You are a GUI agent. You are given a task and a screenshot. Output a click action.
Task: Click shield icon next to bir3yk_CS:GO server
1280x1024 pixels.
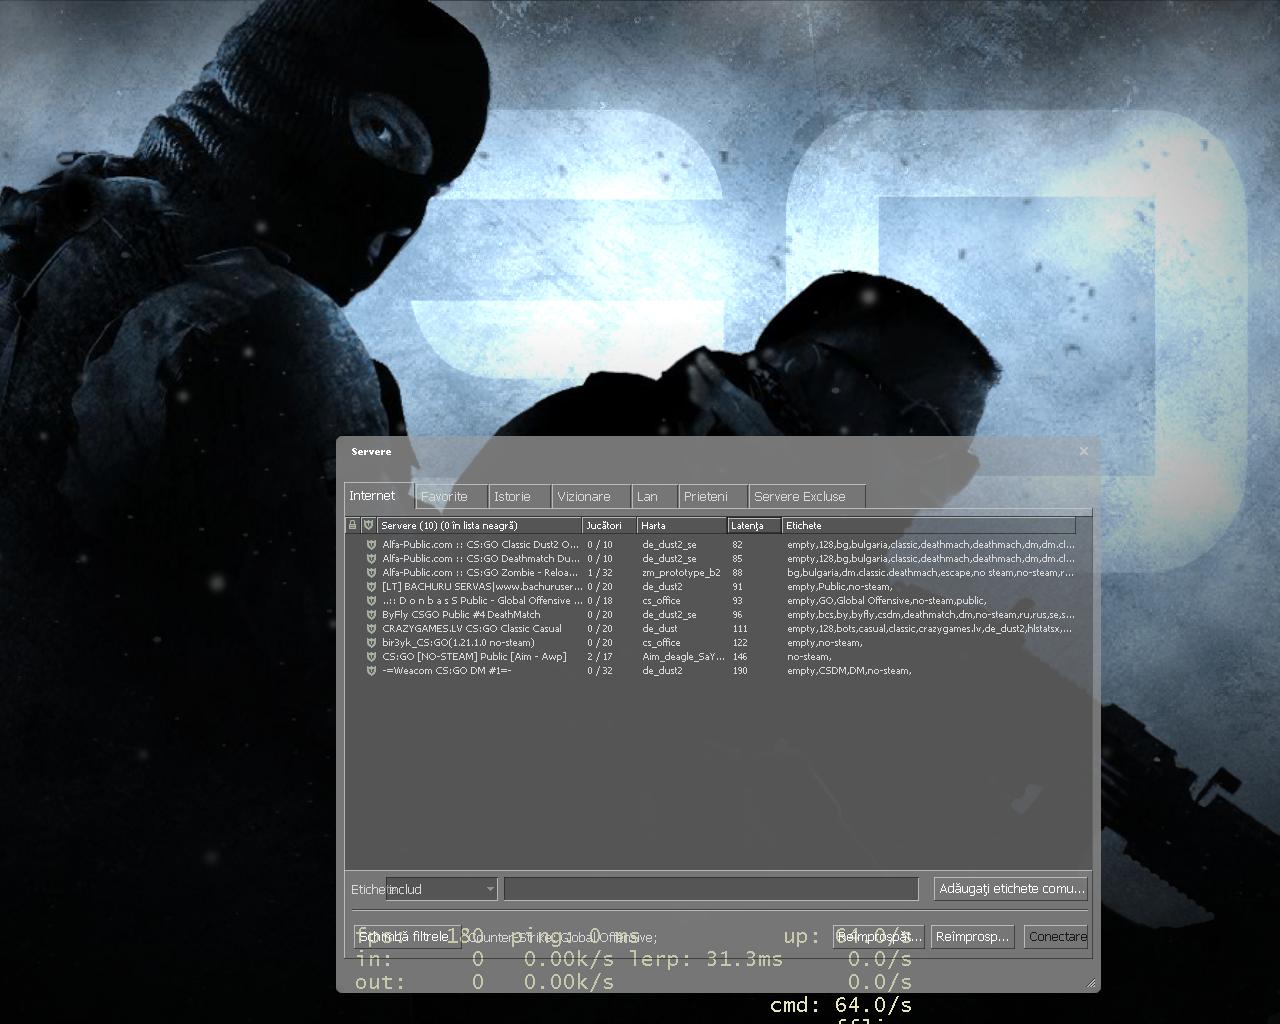point(371,643)
